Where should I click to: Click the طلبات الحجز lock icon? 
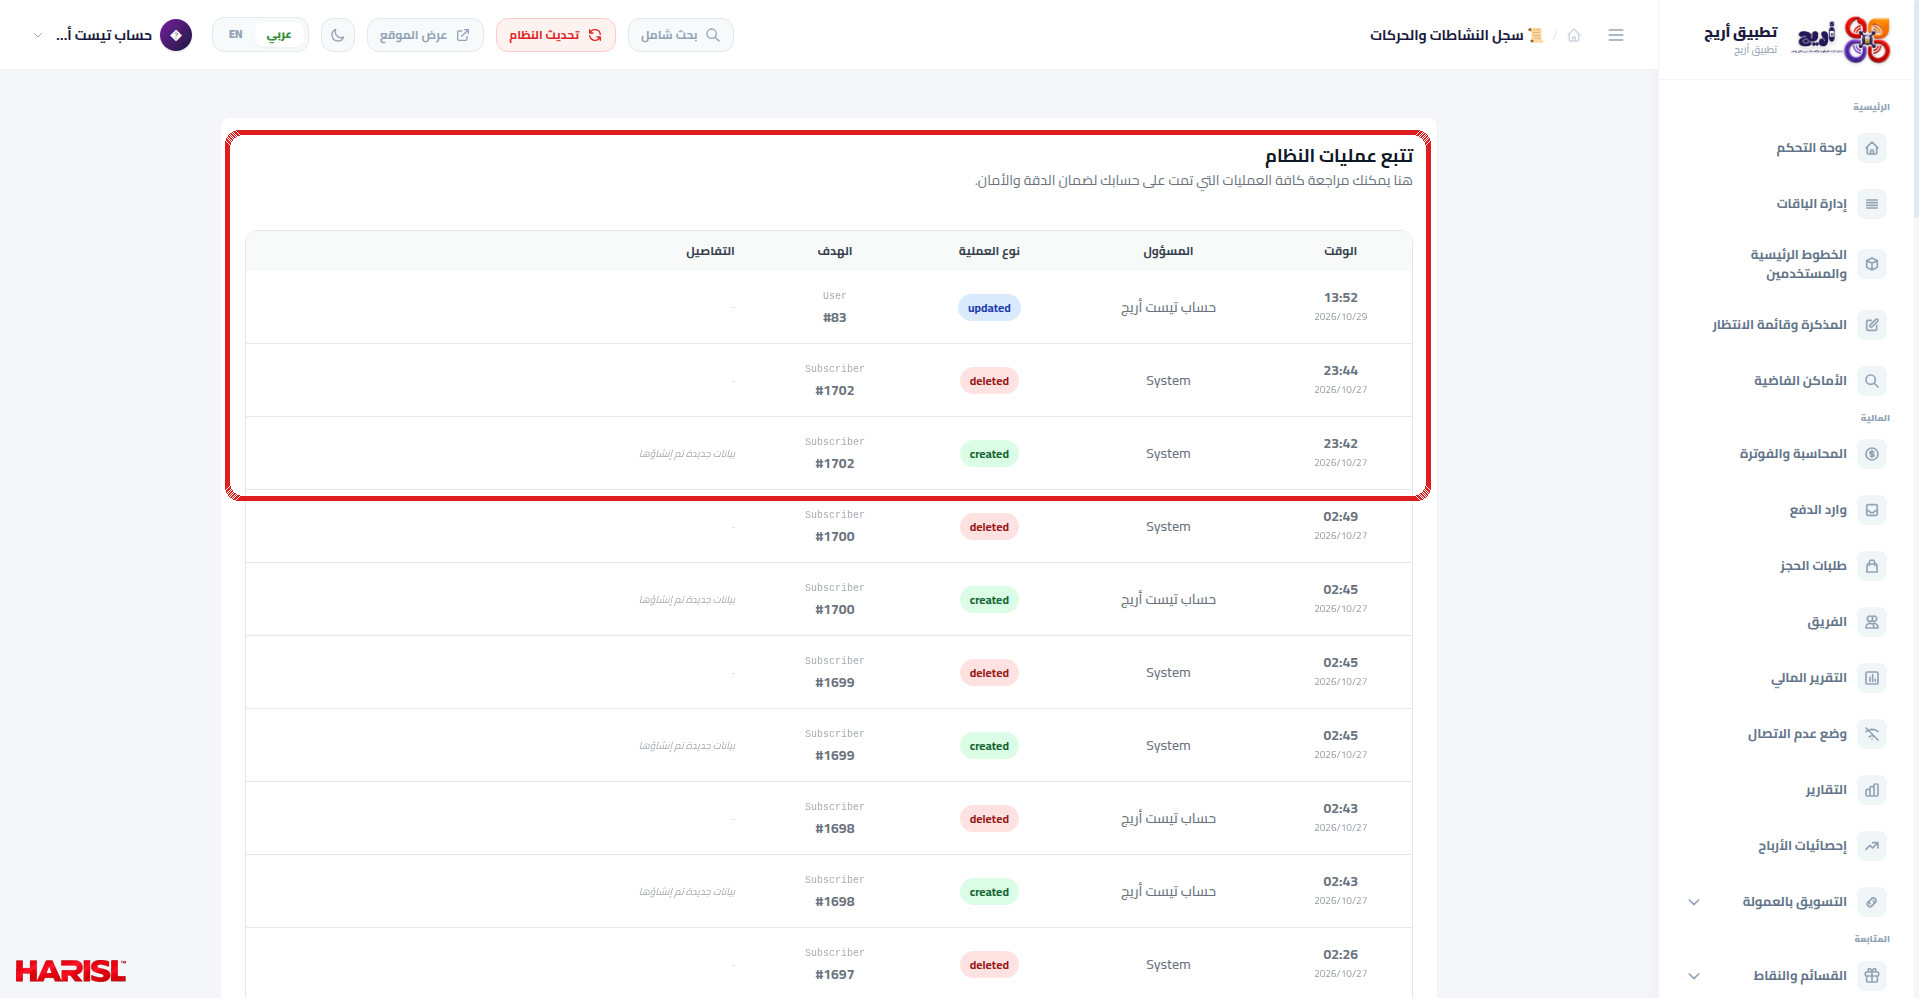(1871, 566)
